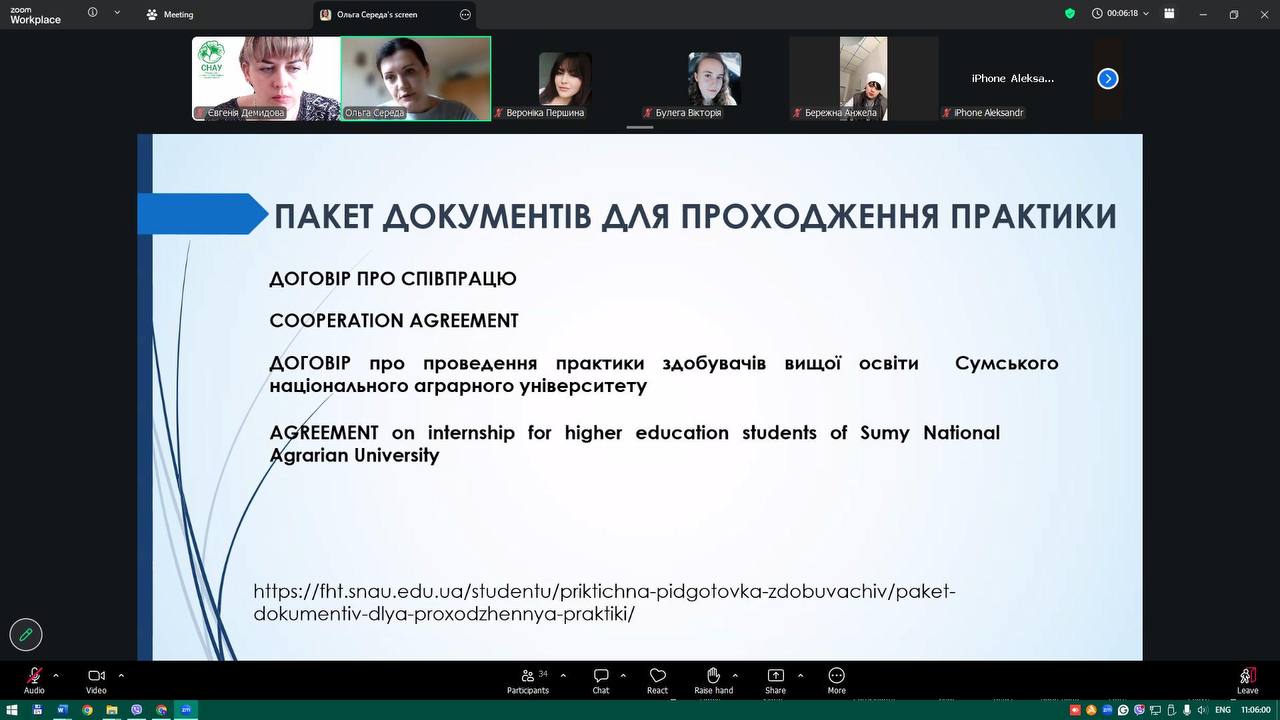Click the Share screen icon
Viewport: 1280px width, 720px height.
pyautogui.click(x=775, y=677)
